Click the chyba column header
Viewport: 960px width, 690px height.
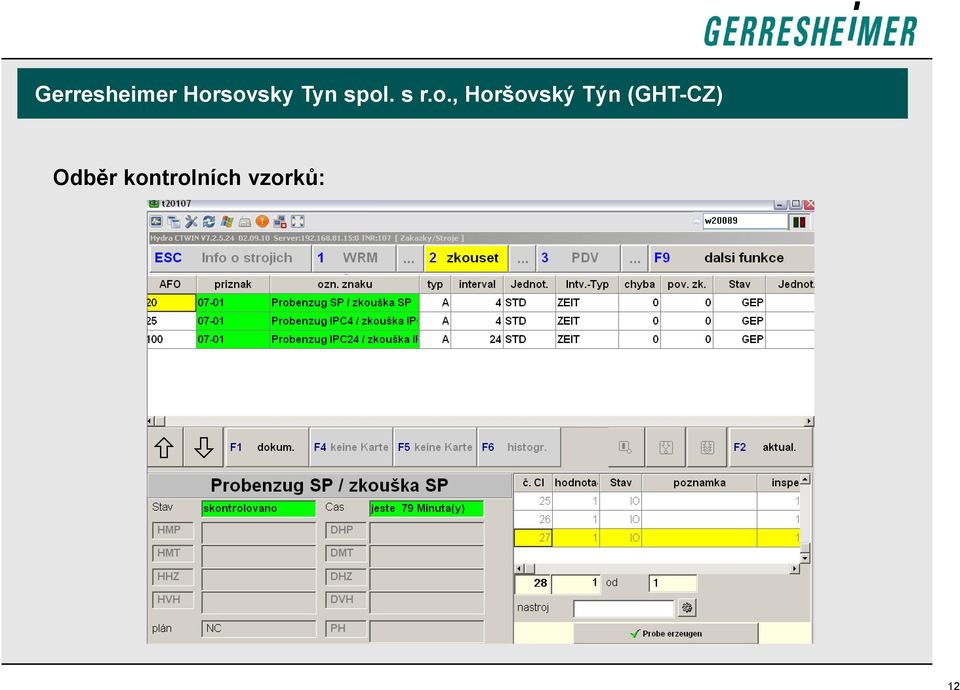639,284
